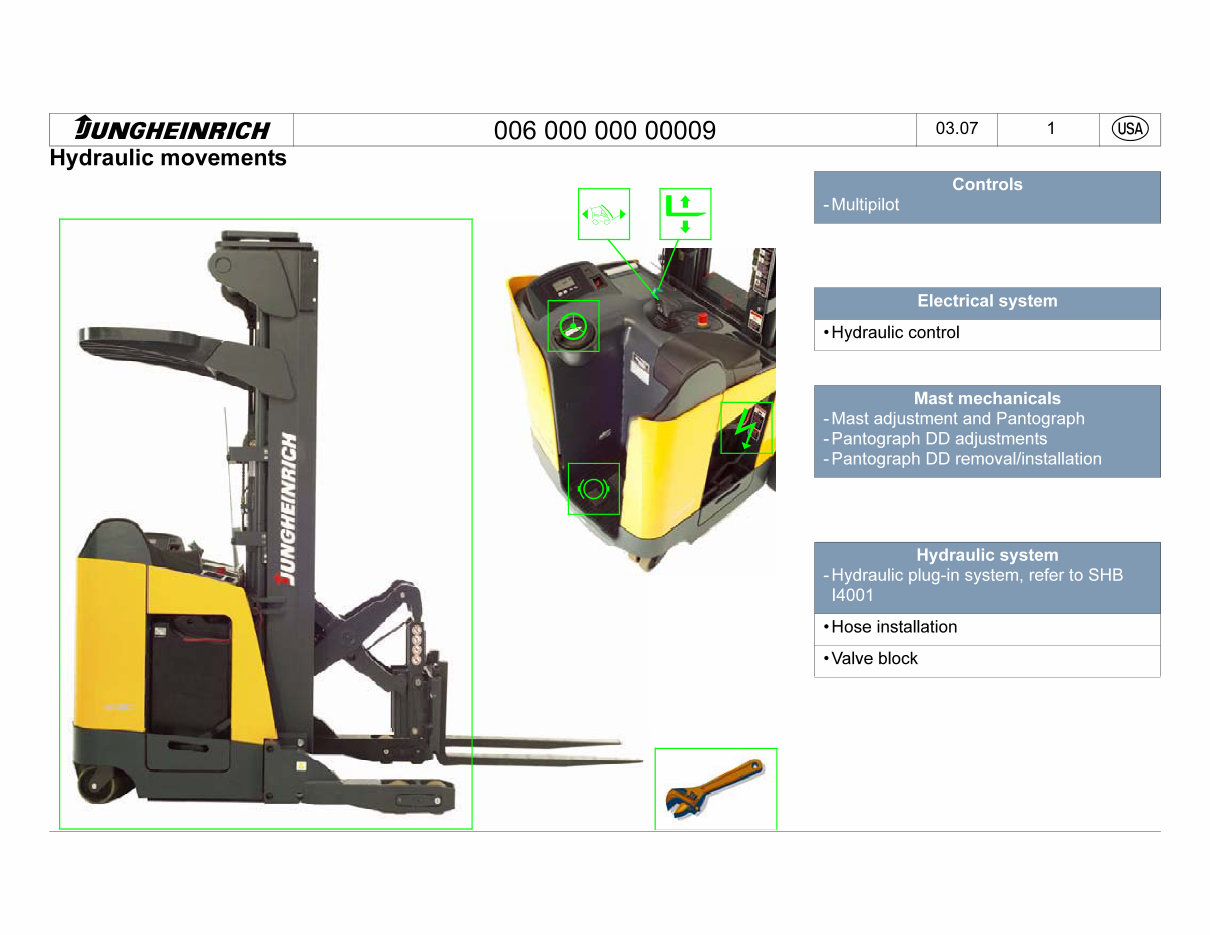Viewport: 1210px width, 935px height.
Task: Click the document number 006 000 000 00009
Action: coord(604,130)
